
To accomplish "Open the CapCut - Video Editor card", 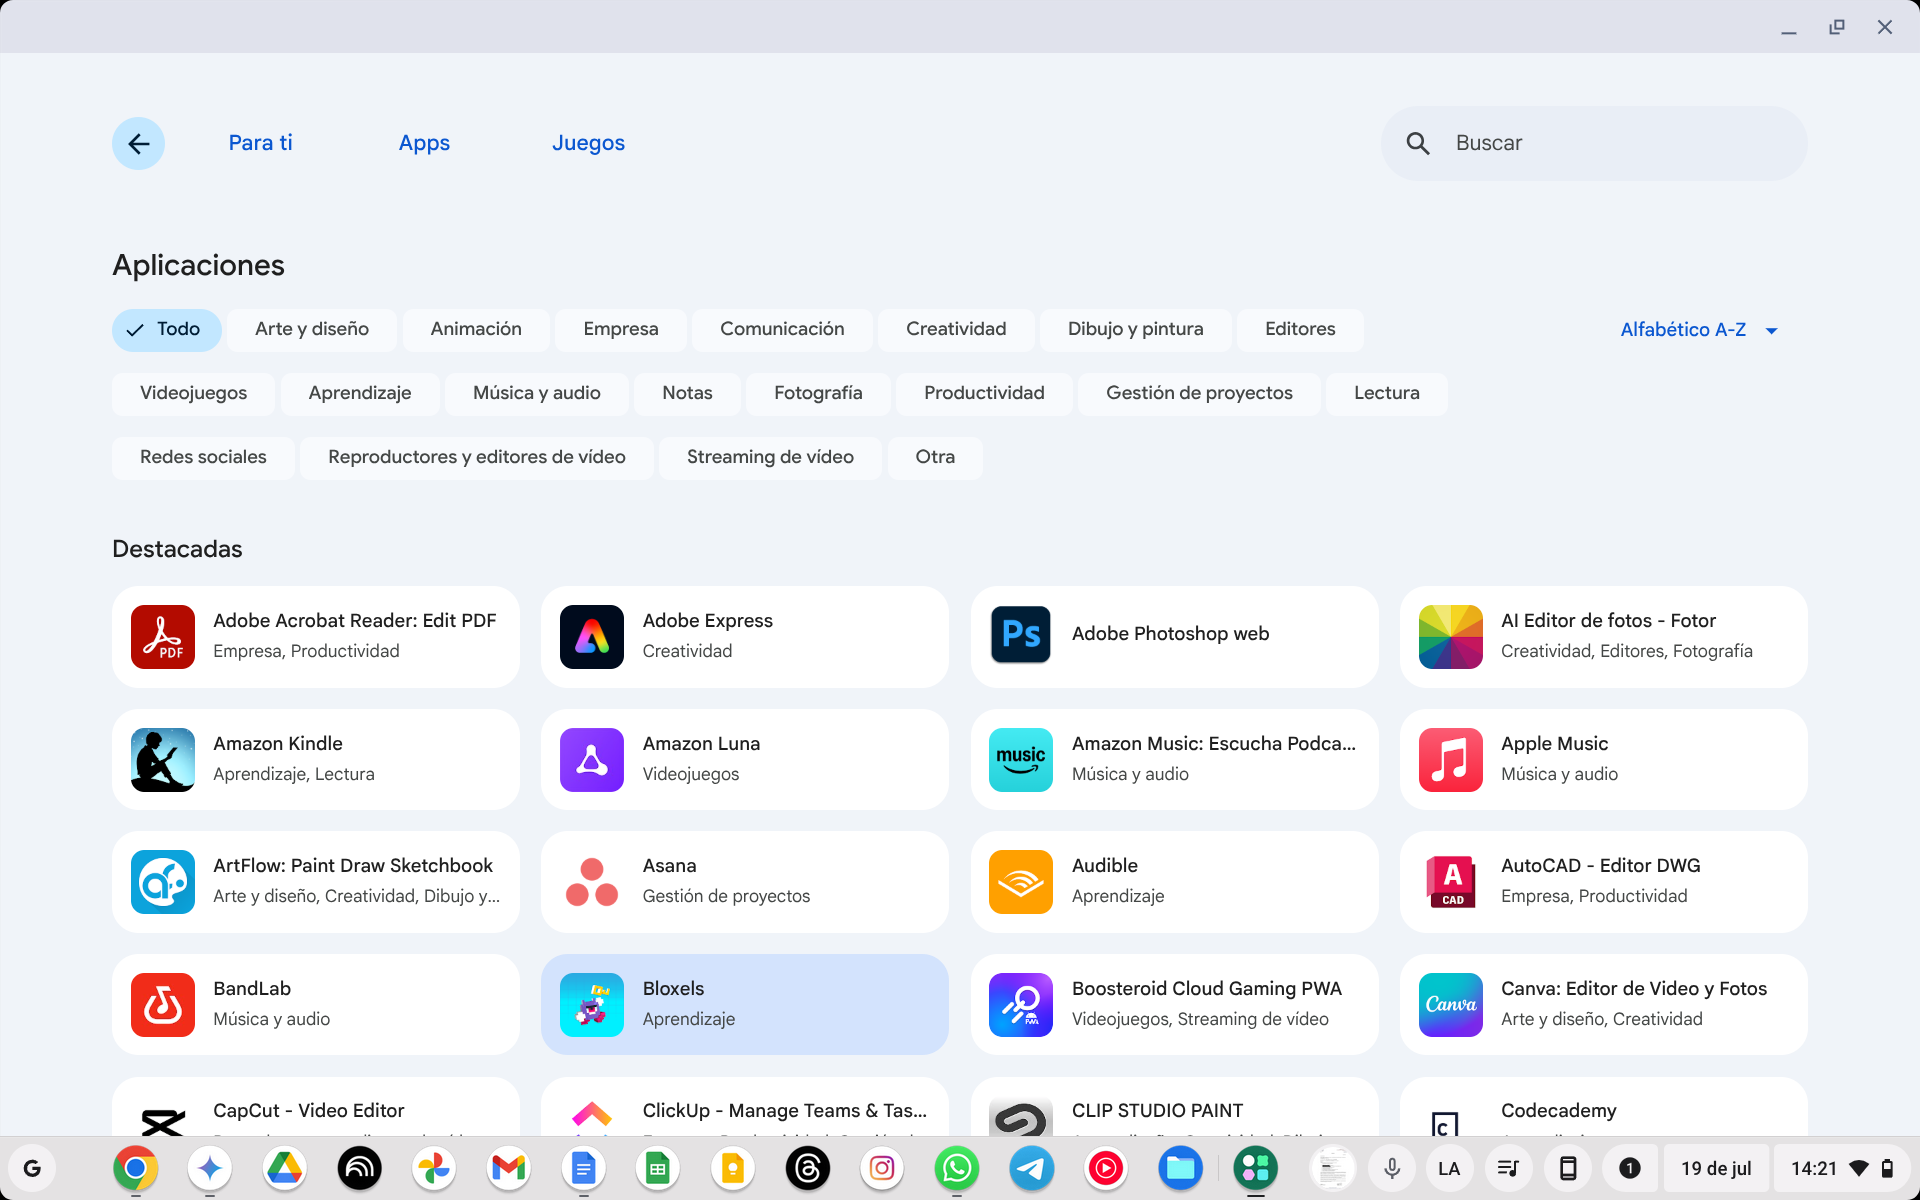I will point(316,1106).
